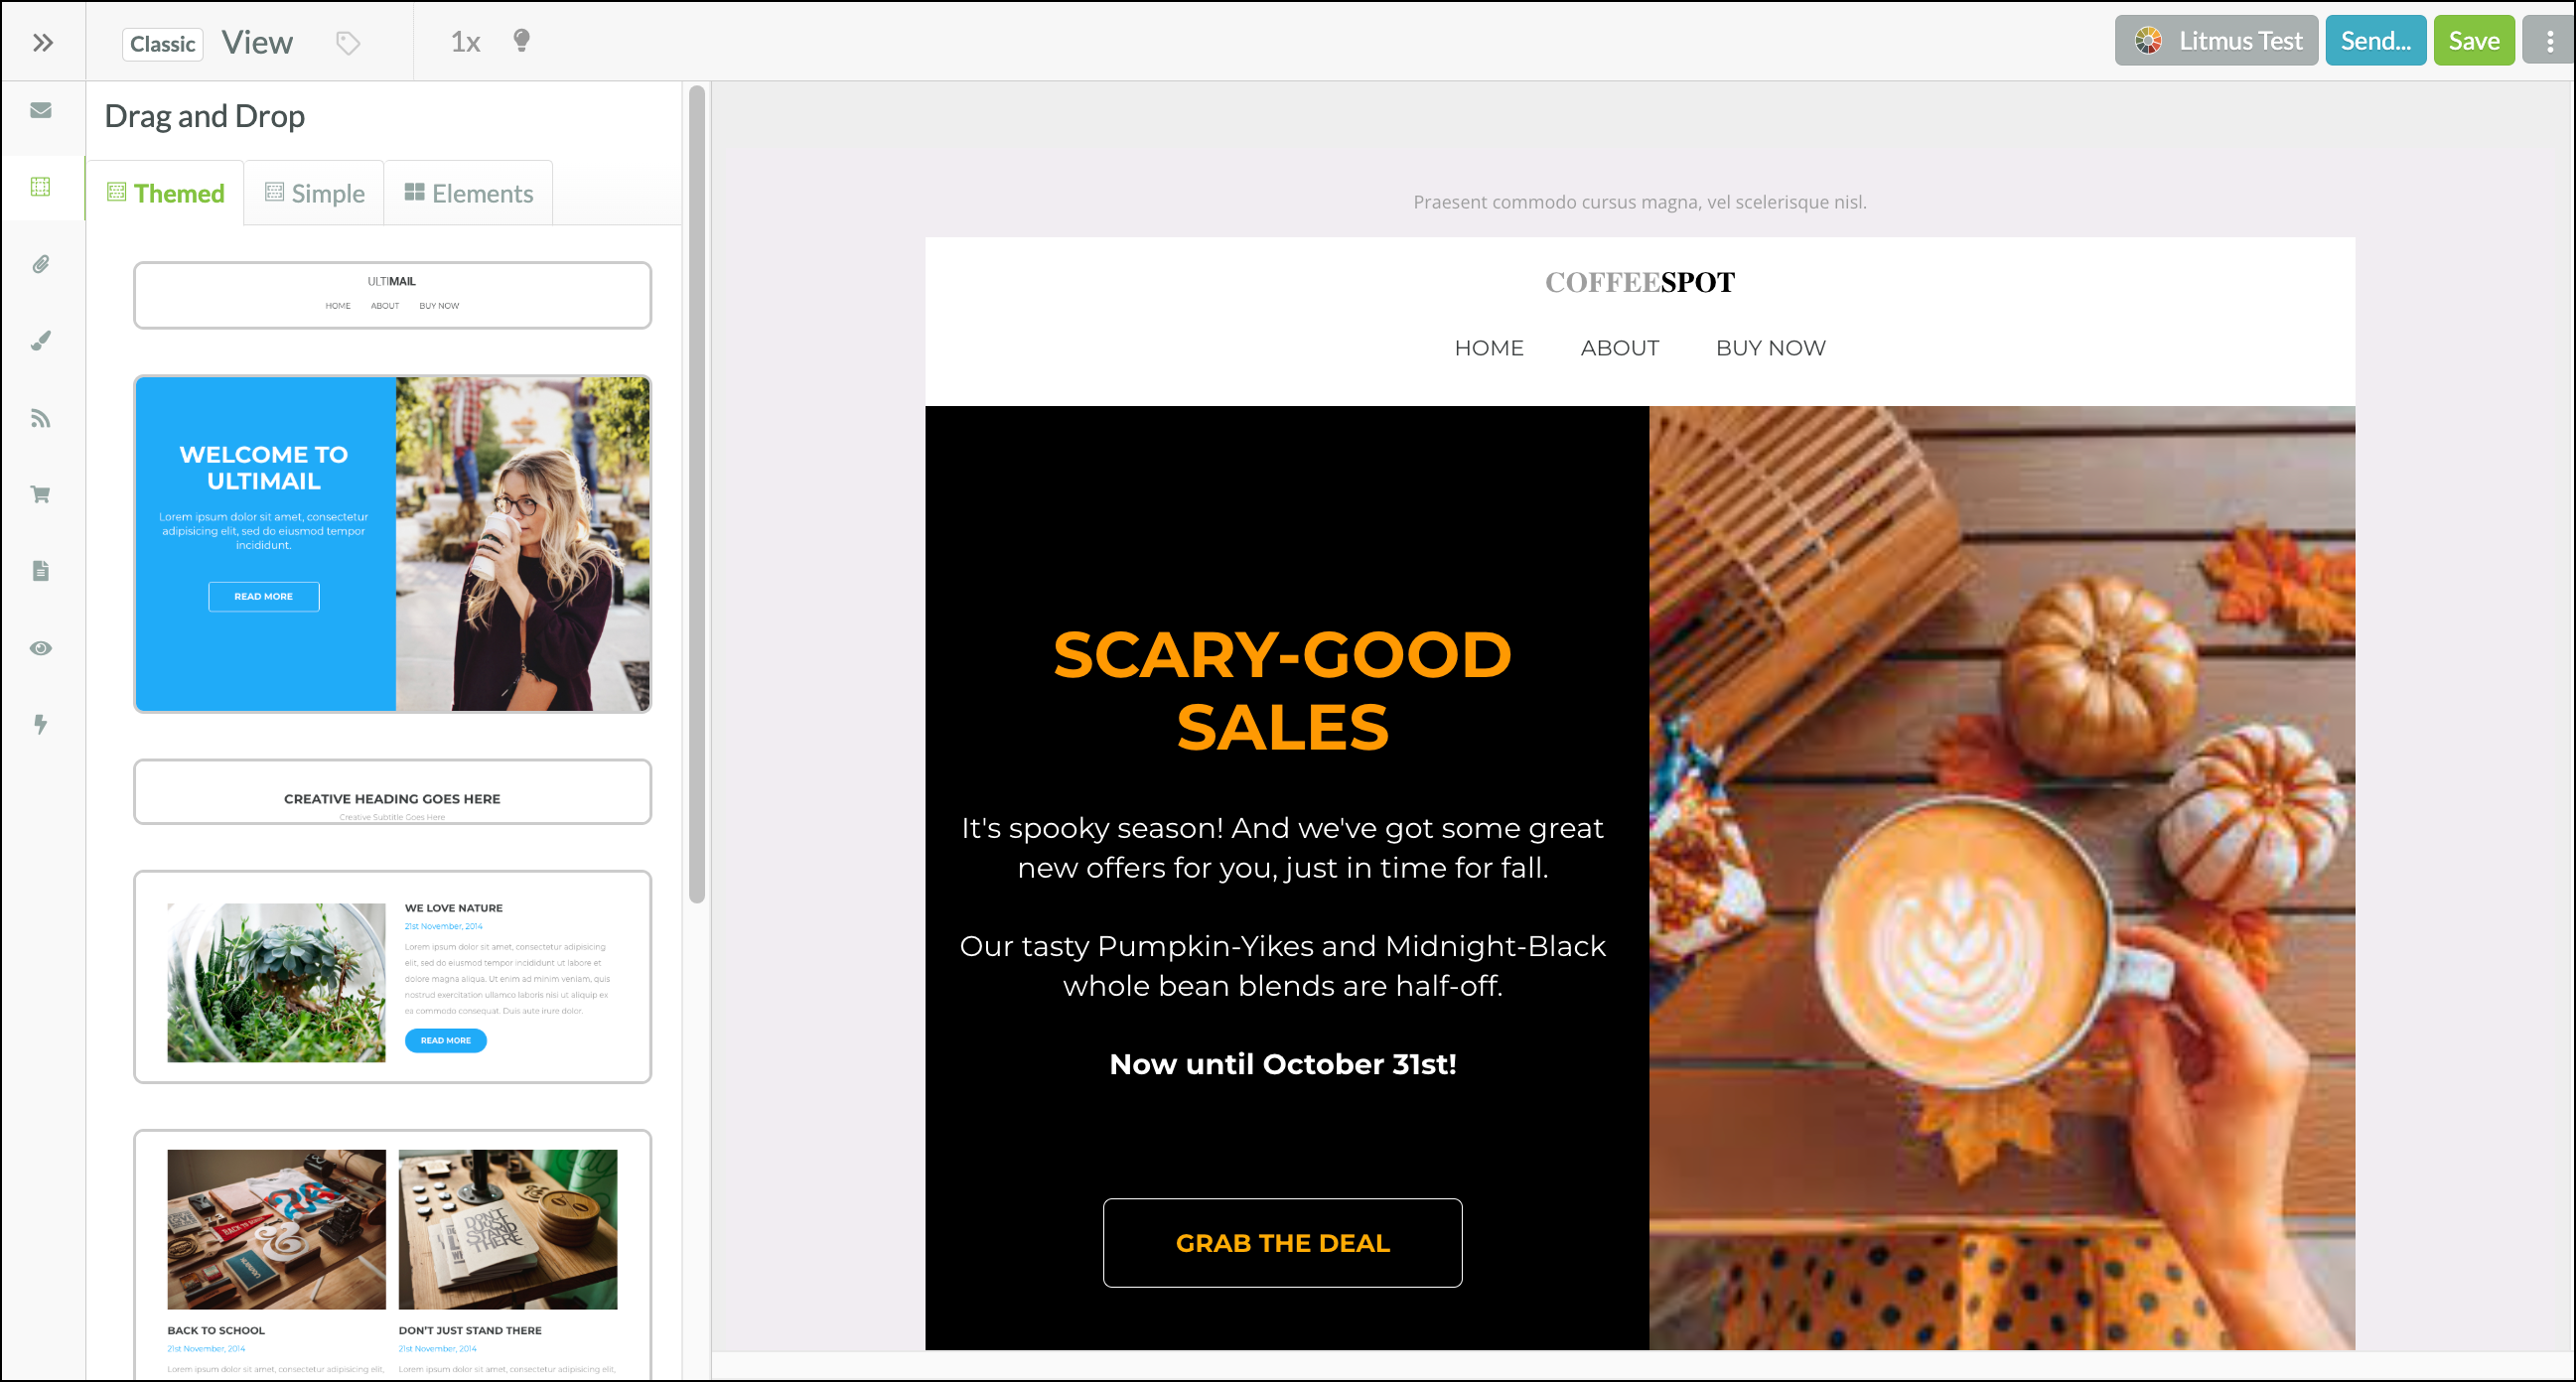Switch to the Elements tab
Screen dimensions: 2576x1382
469,193
